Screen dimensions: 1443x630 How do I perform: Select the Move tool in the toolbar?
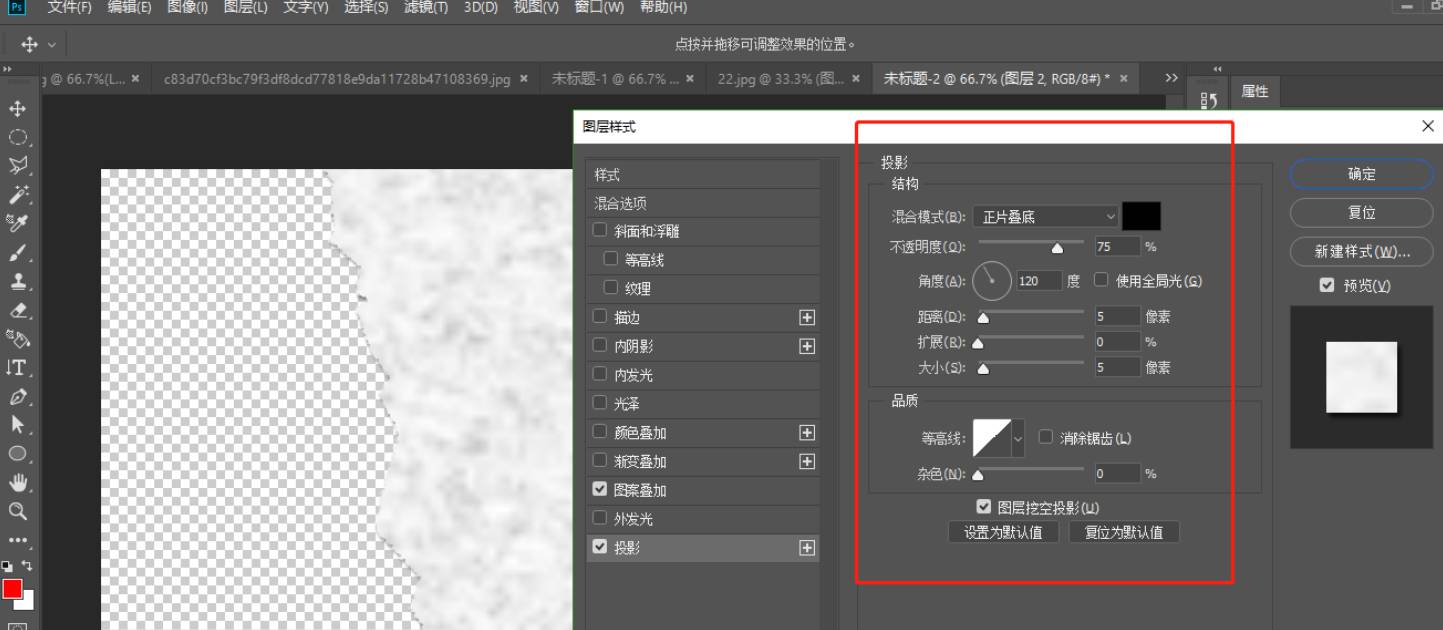click(17, 108)
